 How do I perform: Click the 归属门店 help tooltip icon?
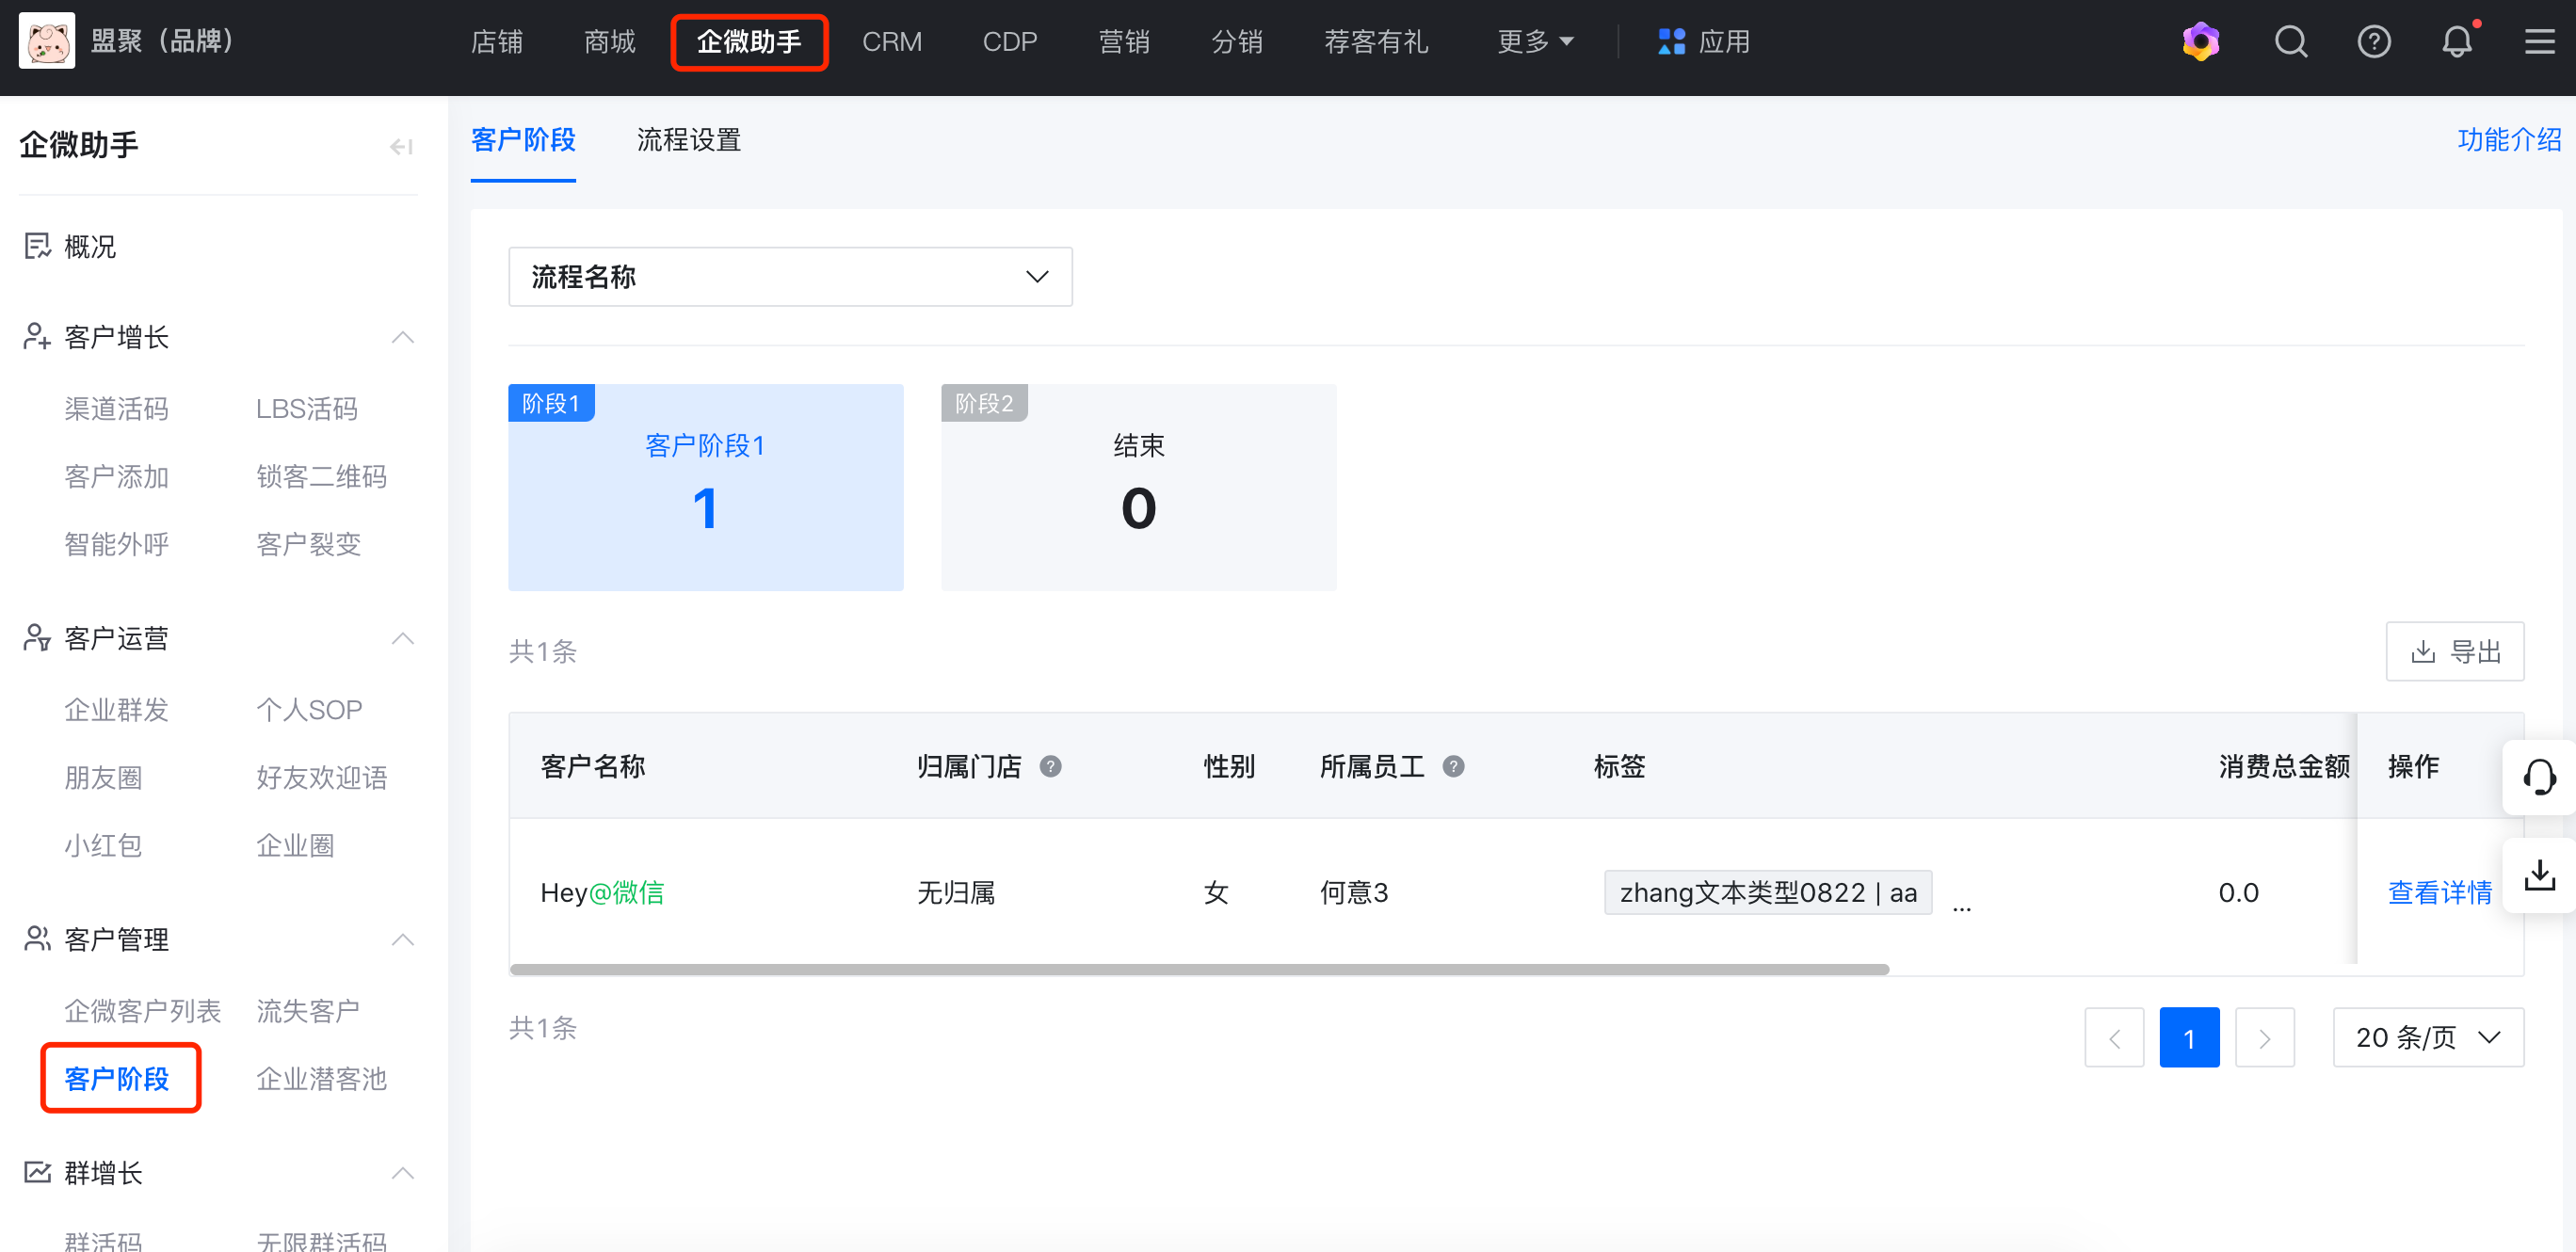point(1050,766)
